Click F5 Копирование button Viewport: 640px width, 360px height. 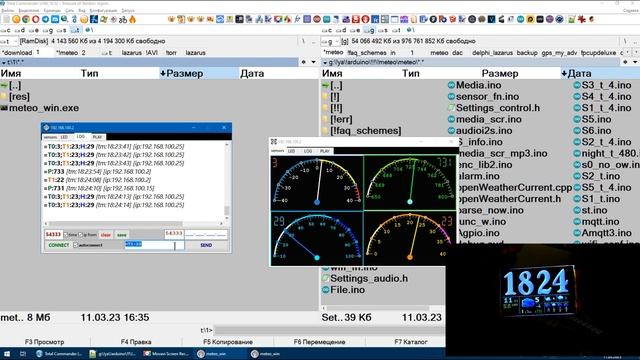pos(228,342)
